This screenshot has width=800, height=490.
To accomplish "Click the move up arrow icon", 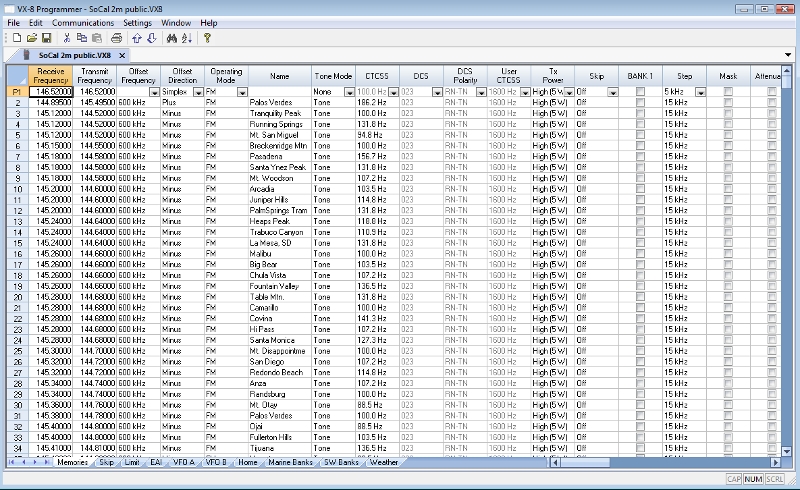I will [137, 38].
